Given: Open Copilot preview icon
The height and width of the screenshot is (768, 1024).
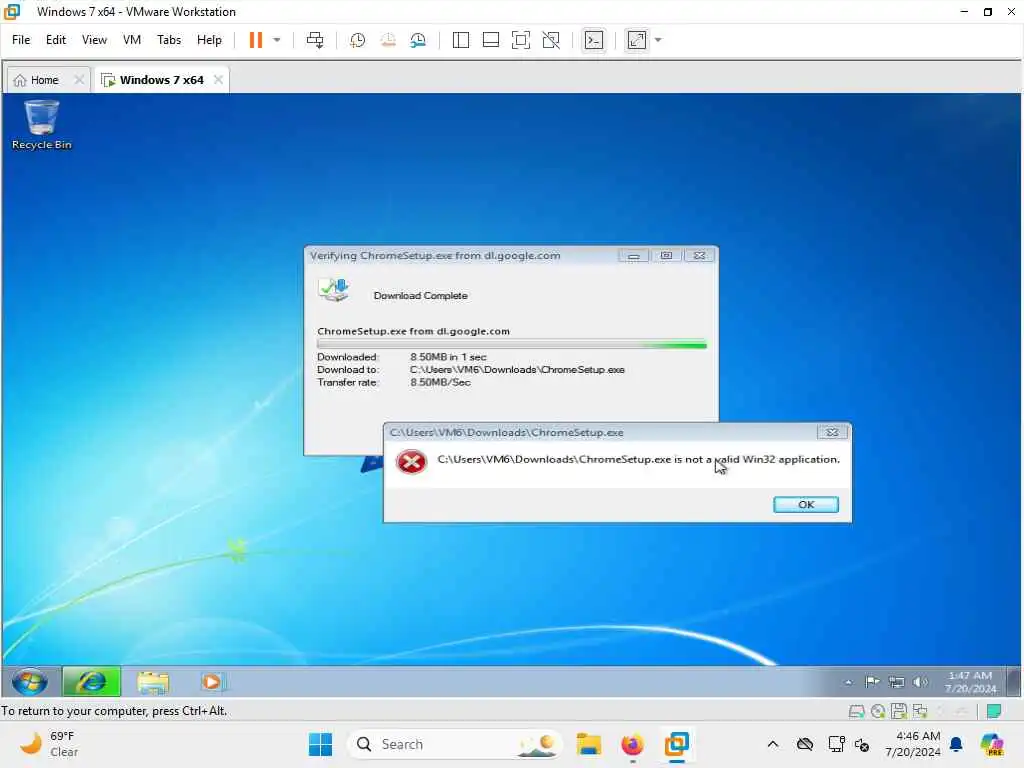Looking at the screenshot, I should (992, 744).
